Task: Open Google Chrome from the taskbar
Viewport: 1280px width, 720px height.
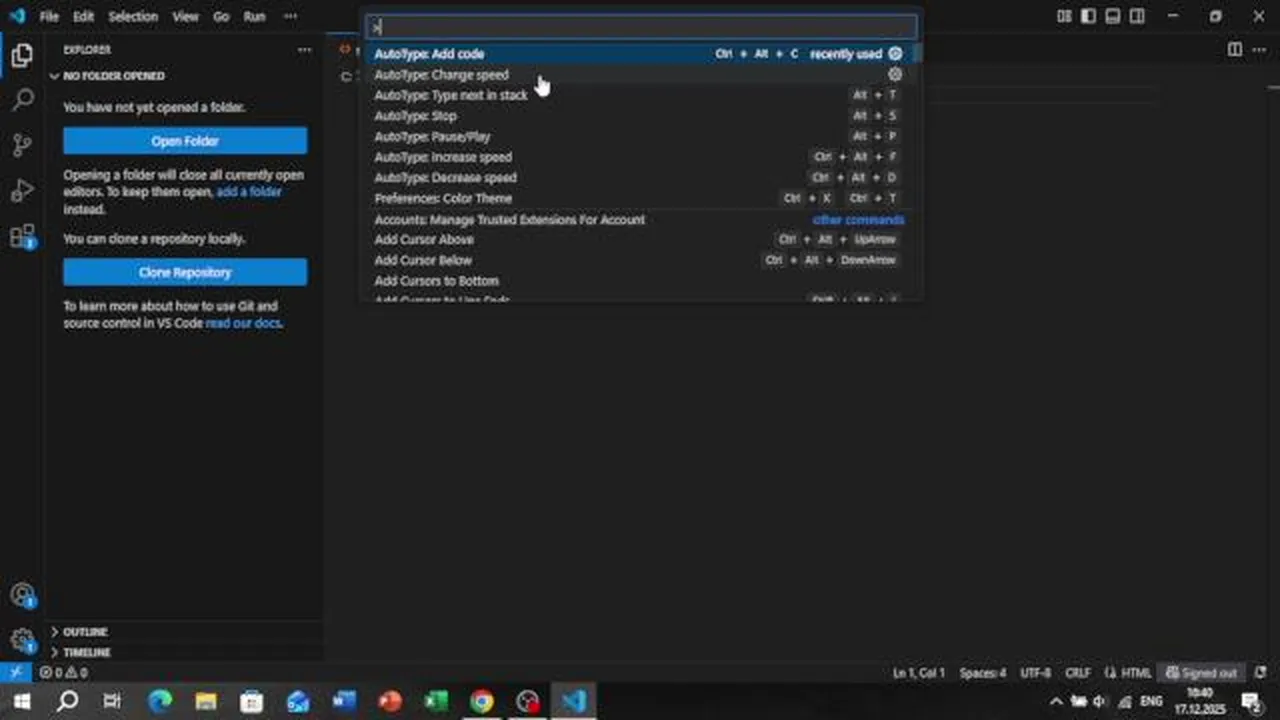Action: 482,701
